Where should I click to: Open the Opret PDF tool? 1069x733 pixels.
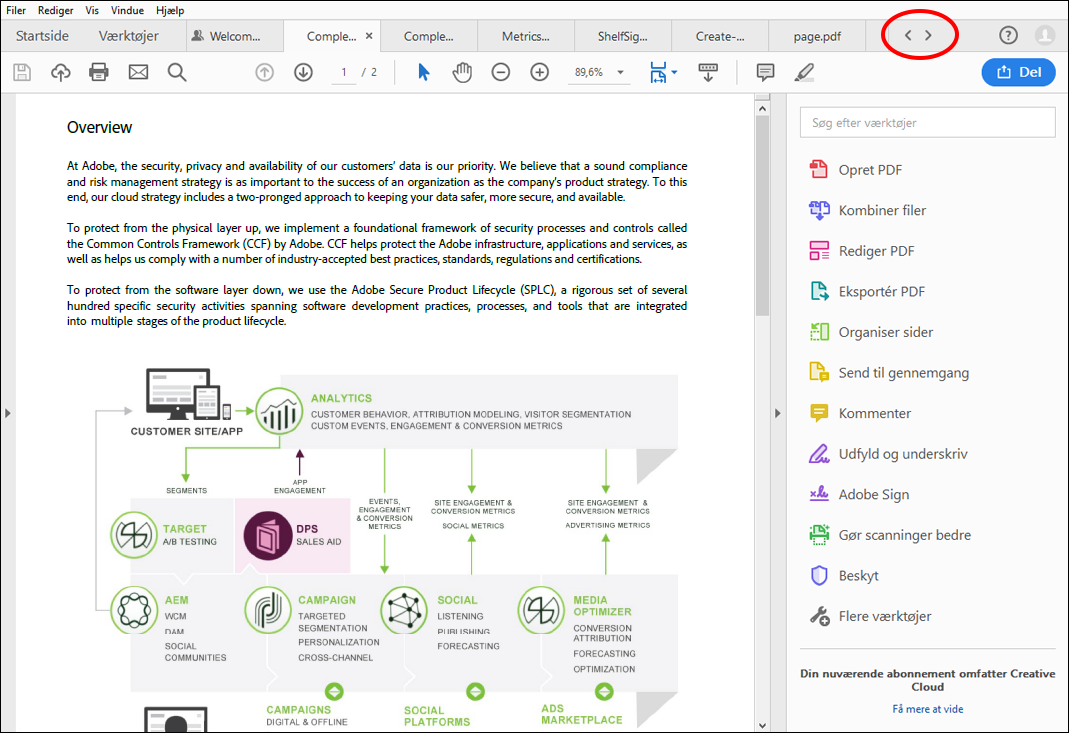856,170
